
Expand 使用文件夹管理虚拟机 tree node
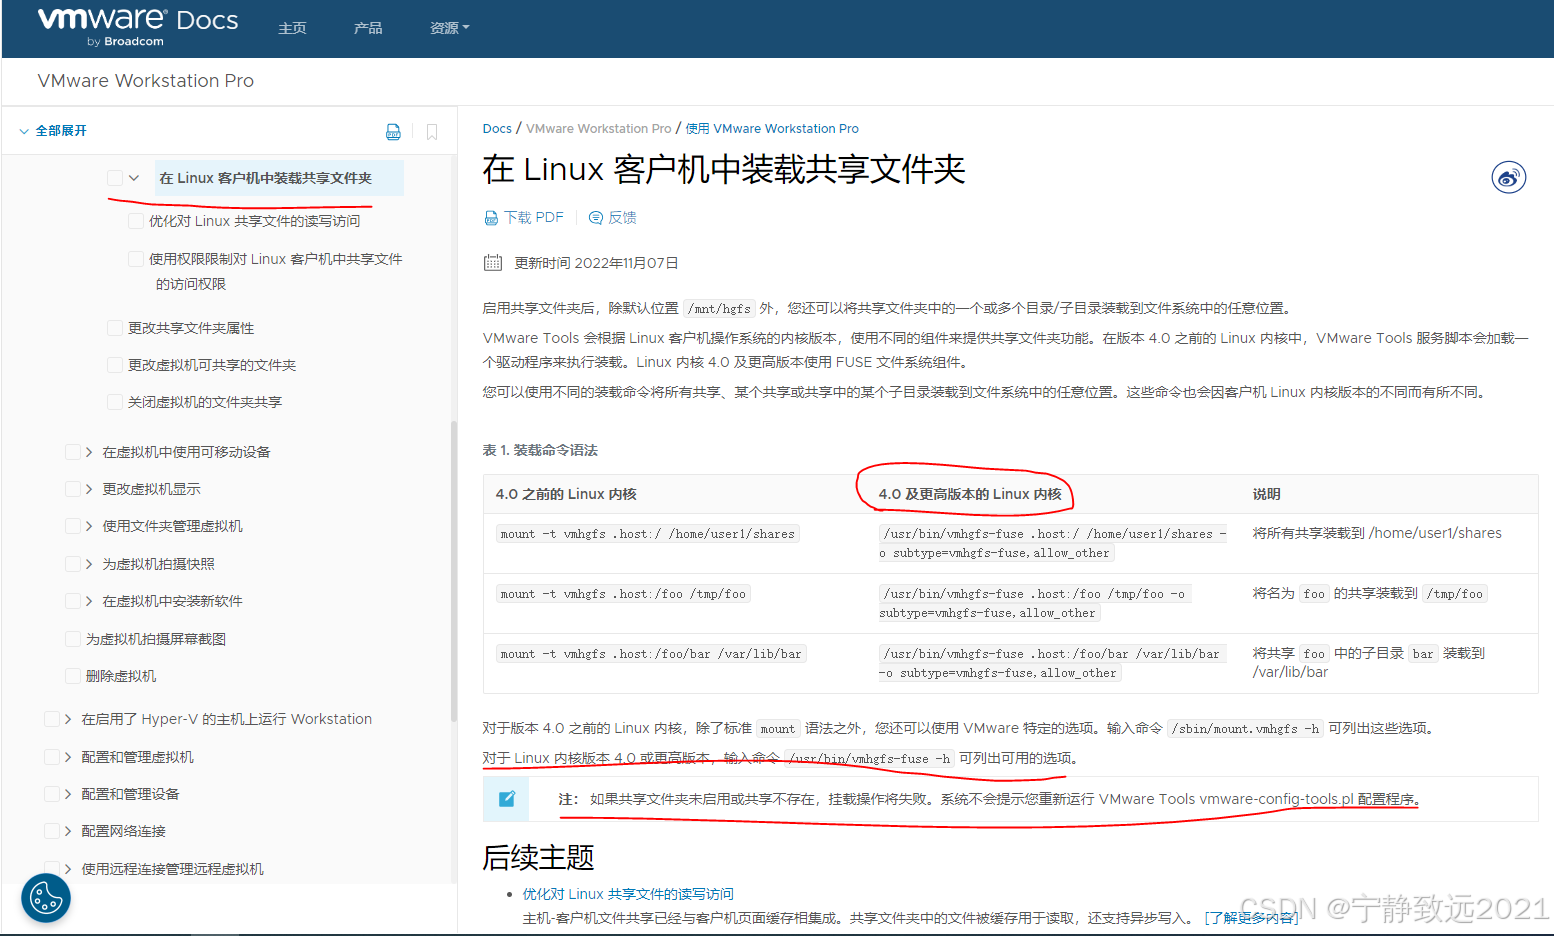(x=89, y=526)
